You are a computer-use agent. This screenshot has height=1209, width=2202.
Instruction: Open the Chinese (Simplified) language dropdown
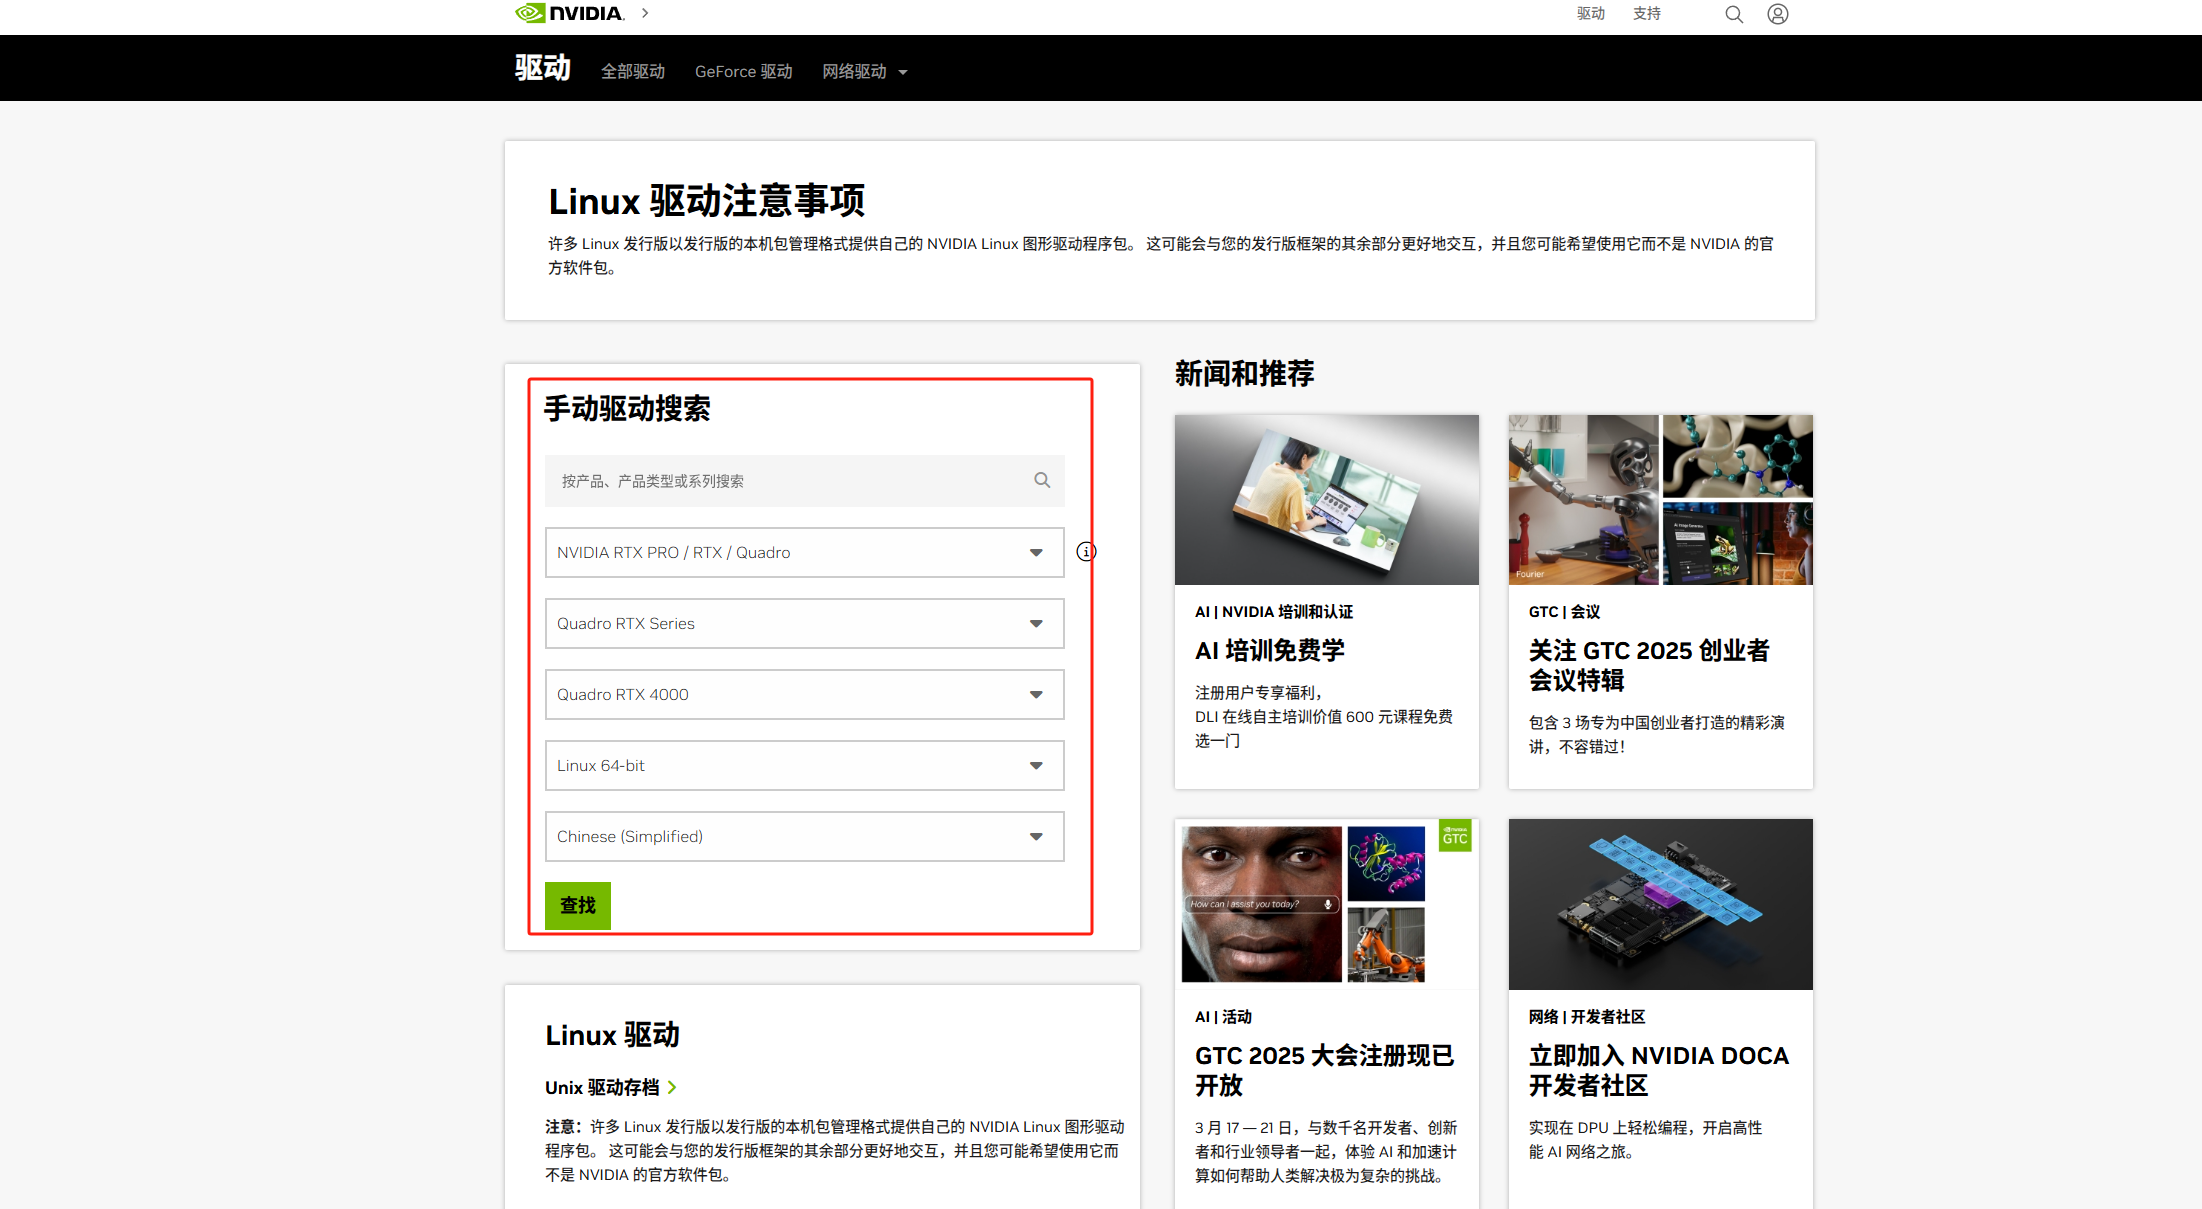click(x=804, y=837)
